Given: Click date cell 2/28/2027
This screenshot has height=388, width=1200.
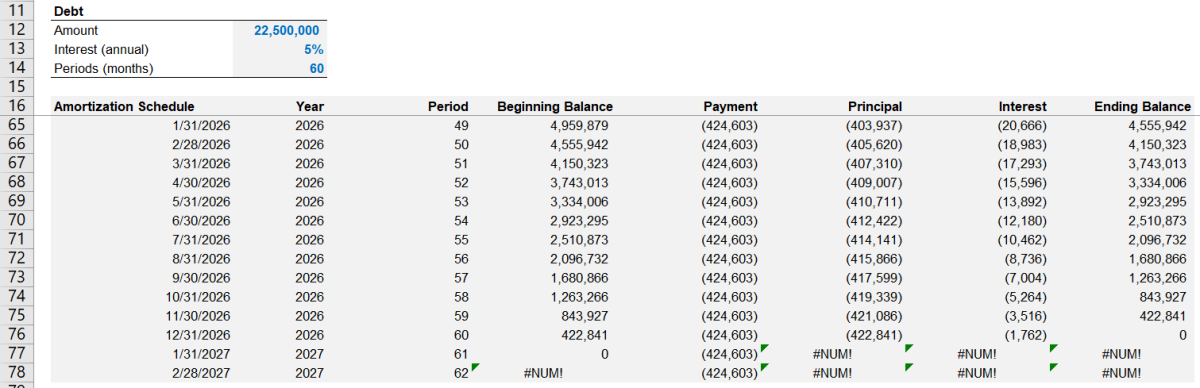Looking at the screenshot, I should click(x=201, y=372).
